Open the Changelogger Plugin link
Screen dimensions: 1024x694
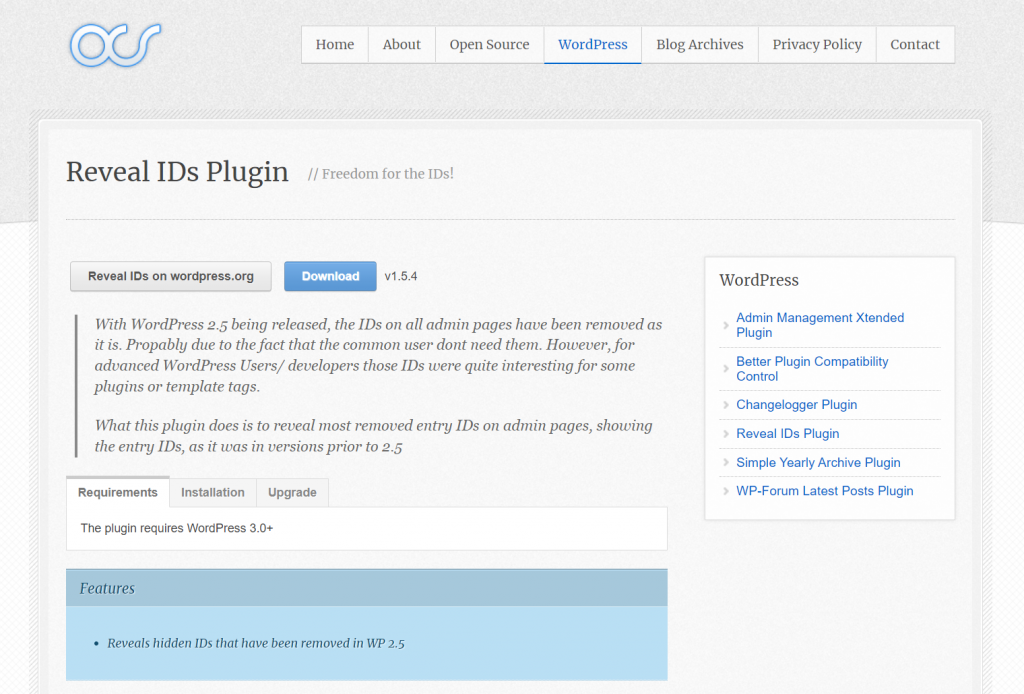click(x=796, y=404)
